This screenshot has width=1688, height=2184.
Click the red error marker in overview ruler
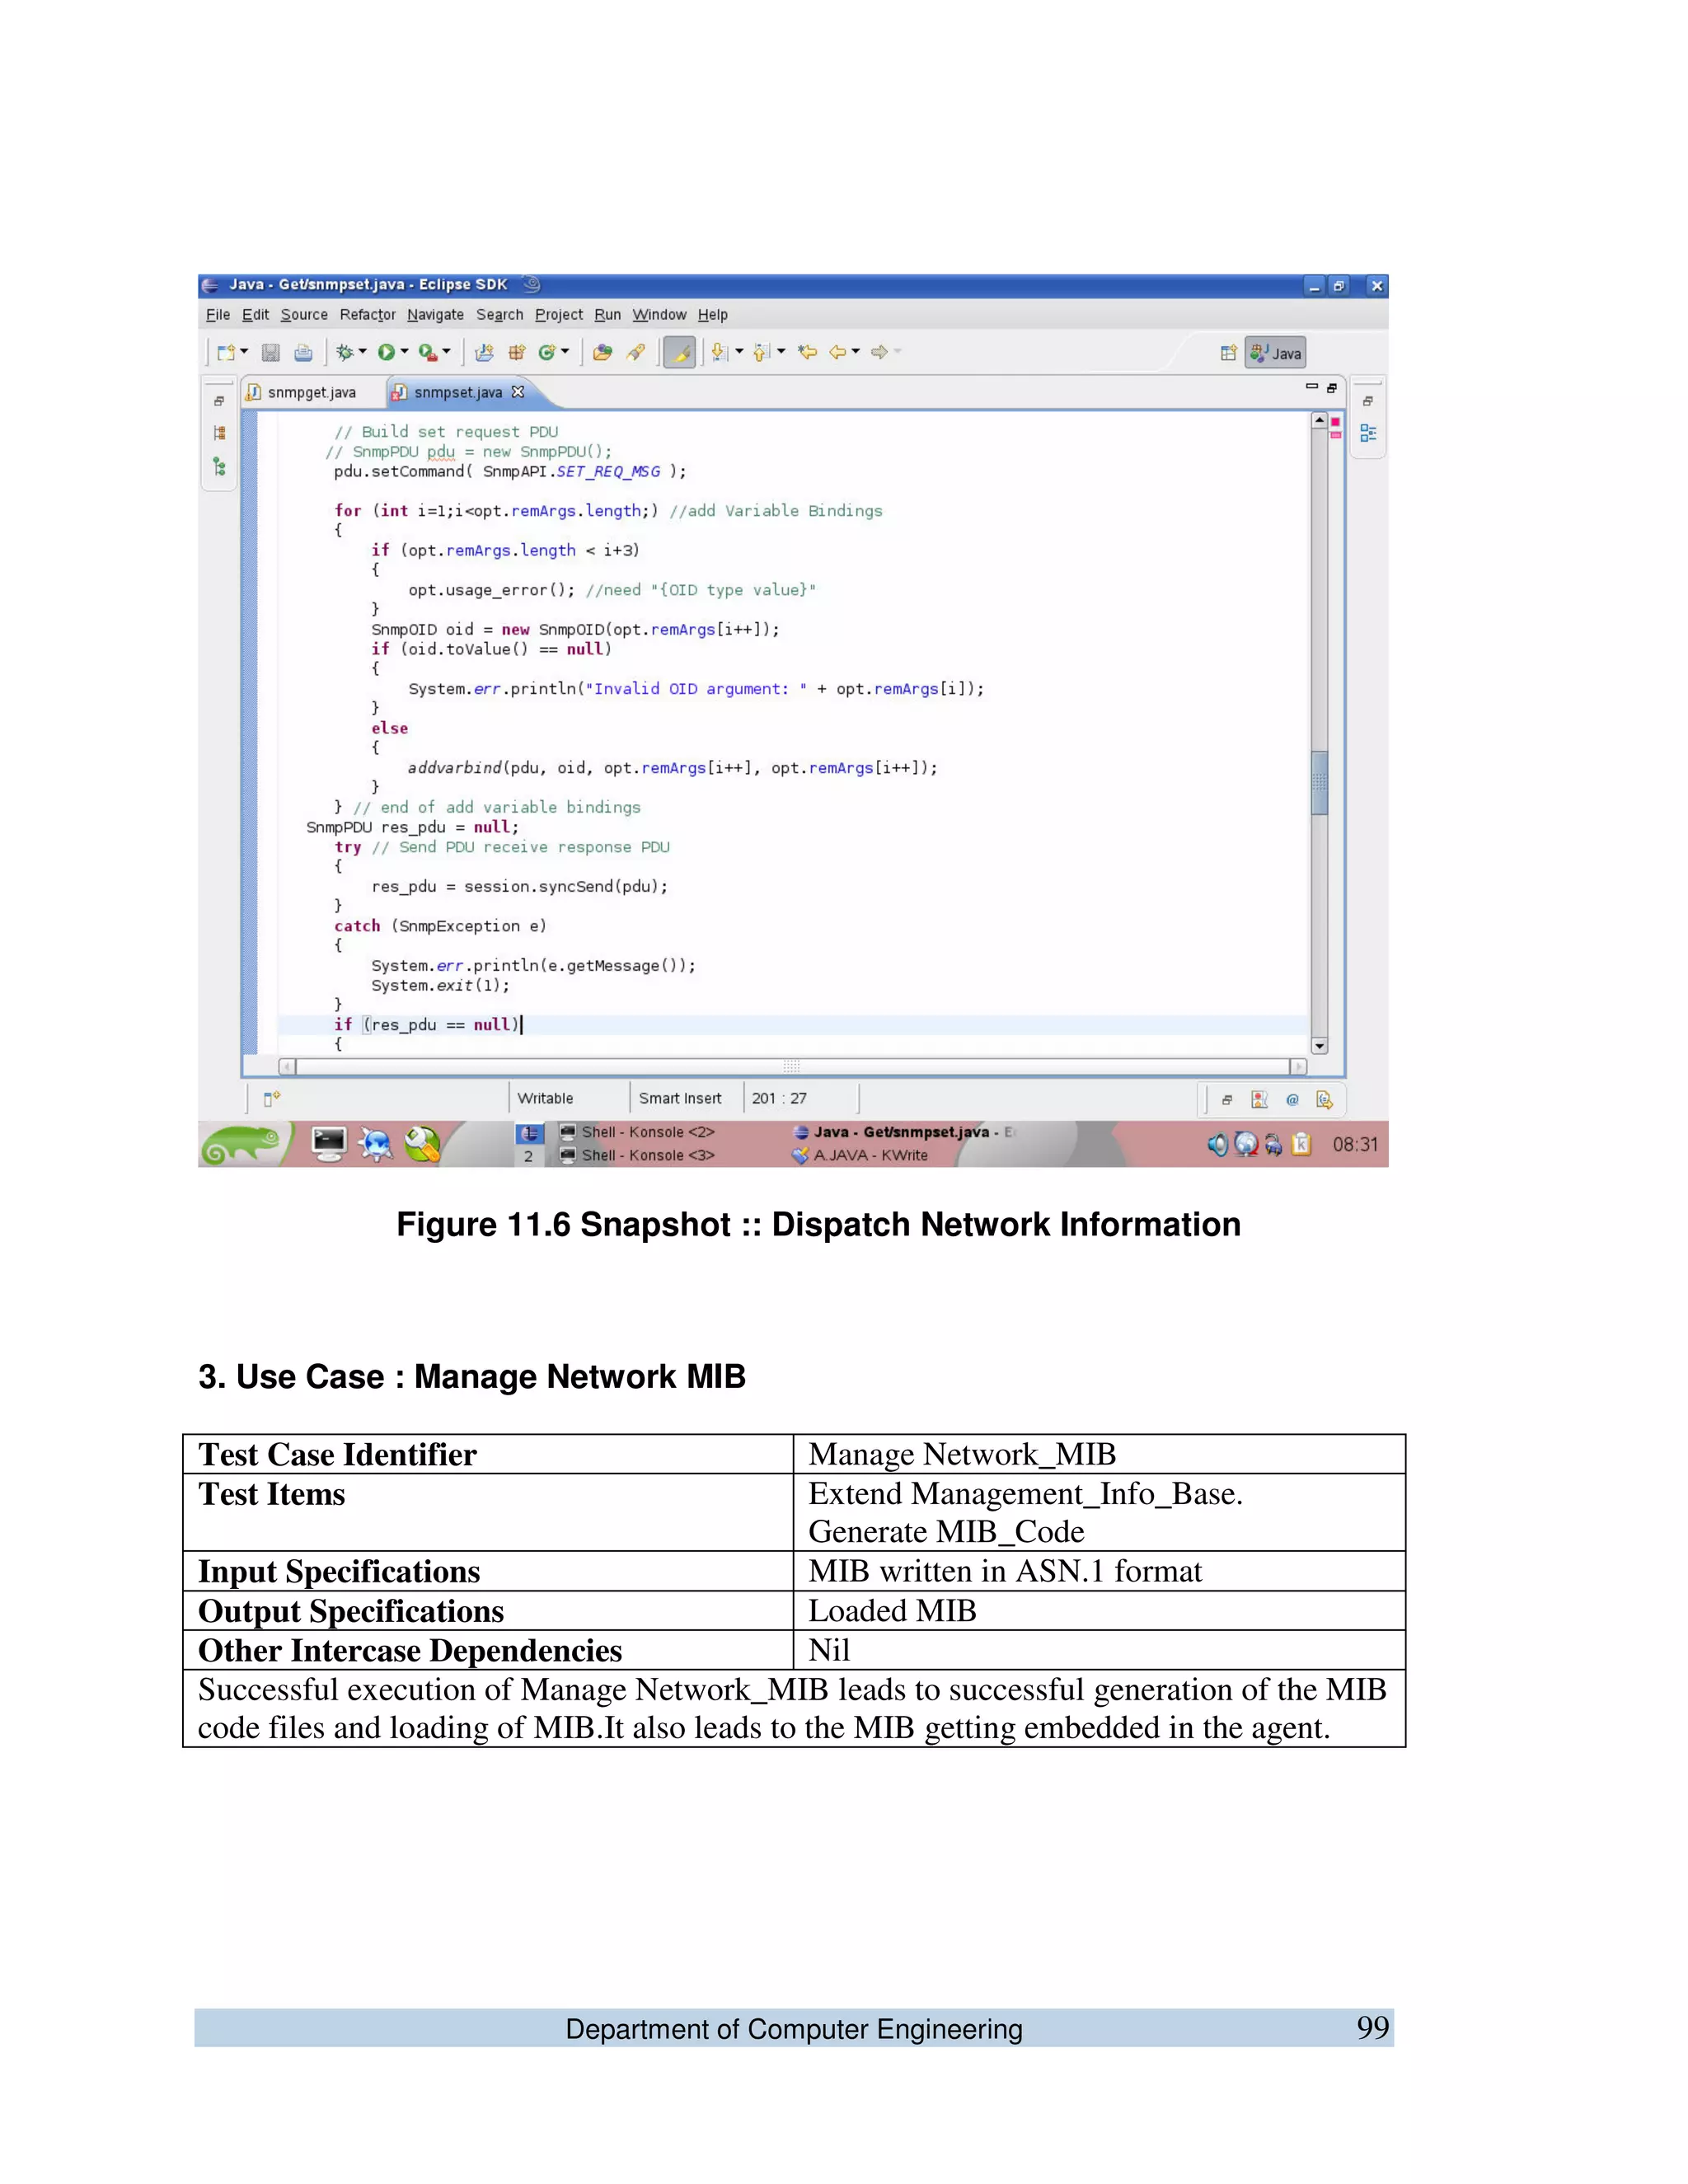[1335, 422]
